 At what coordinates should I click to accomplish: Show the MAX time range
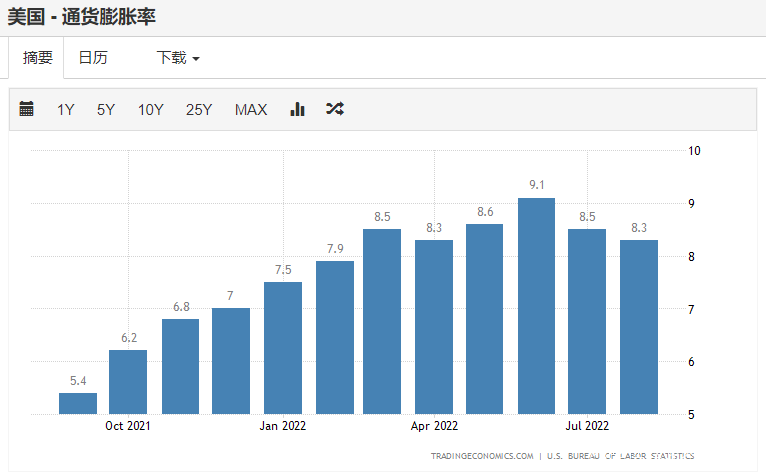[x=251, y=109]
